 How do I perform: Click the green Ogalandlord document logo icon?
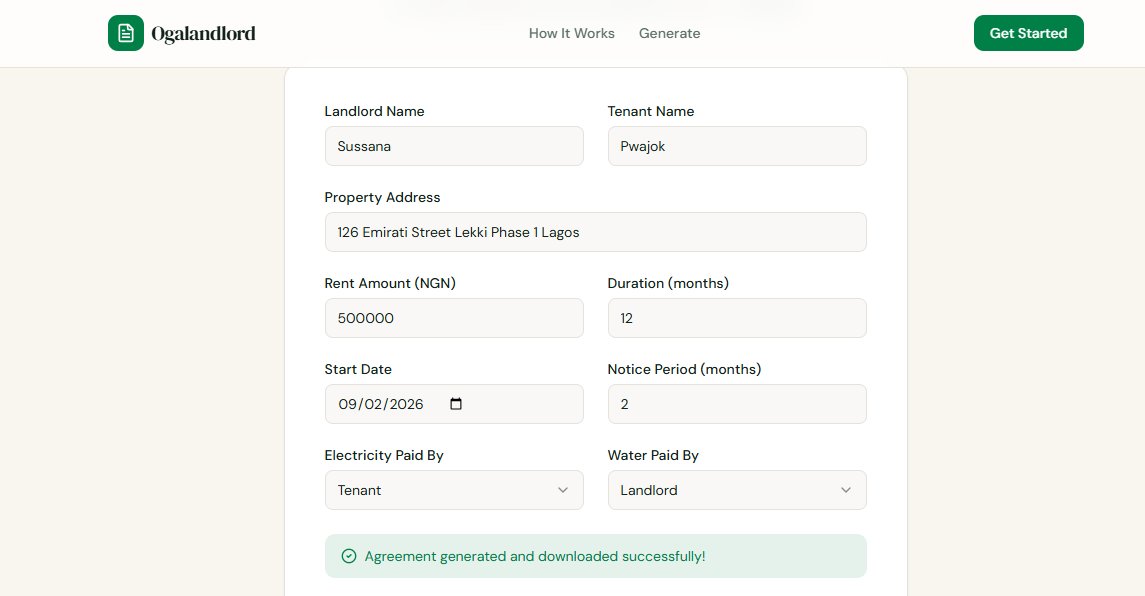(x=126, y=33)
